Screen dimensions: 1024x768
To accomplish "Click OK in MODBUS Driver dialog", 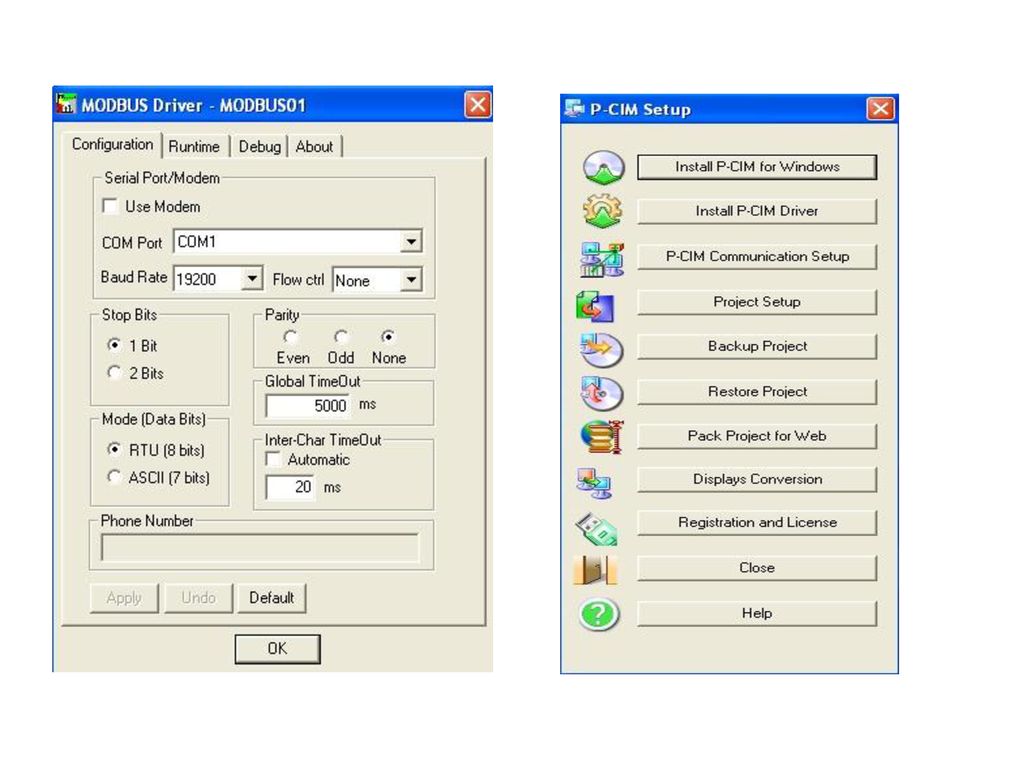I will [278, 648].
